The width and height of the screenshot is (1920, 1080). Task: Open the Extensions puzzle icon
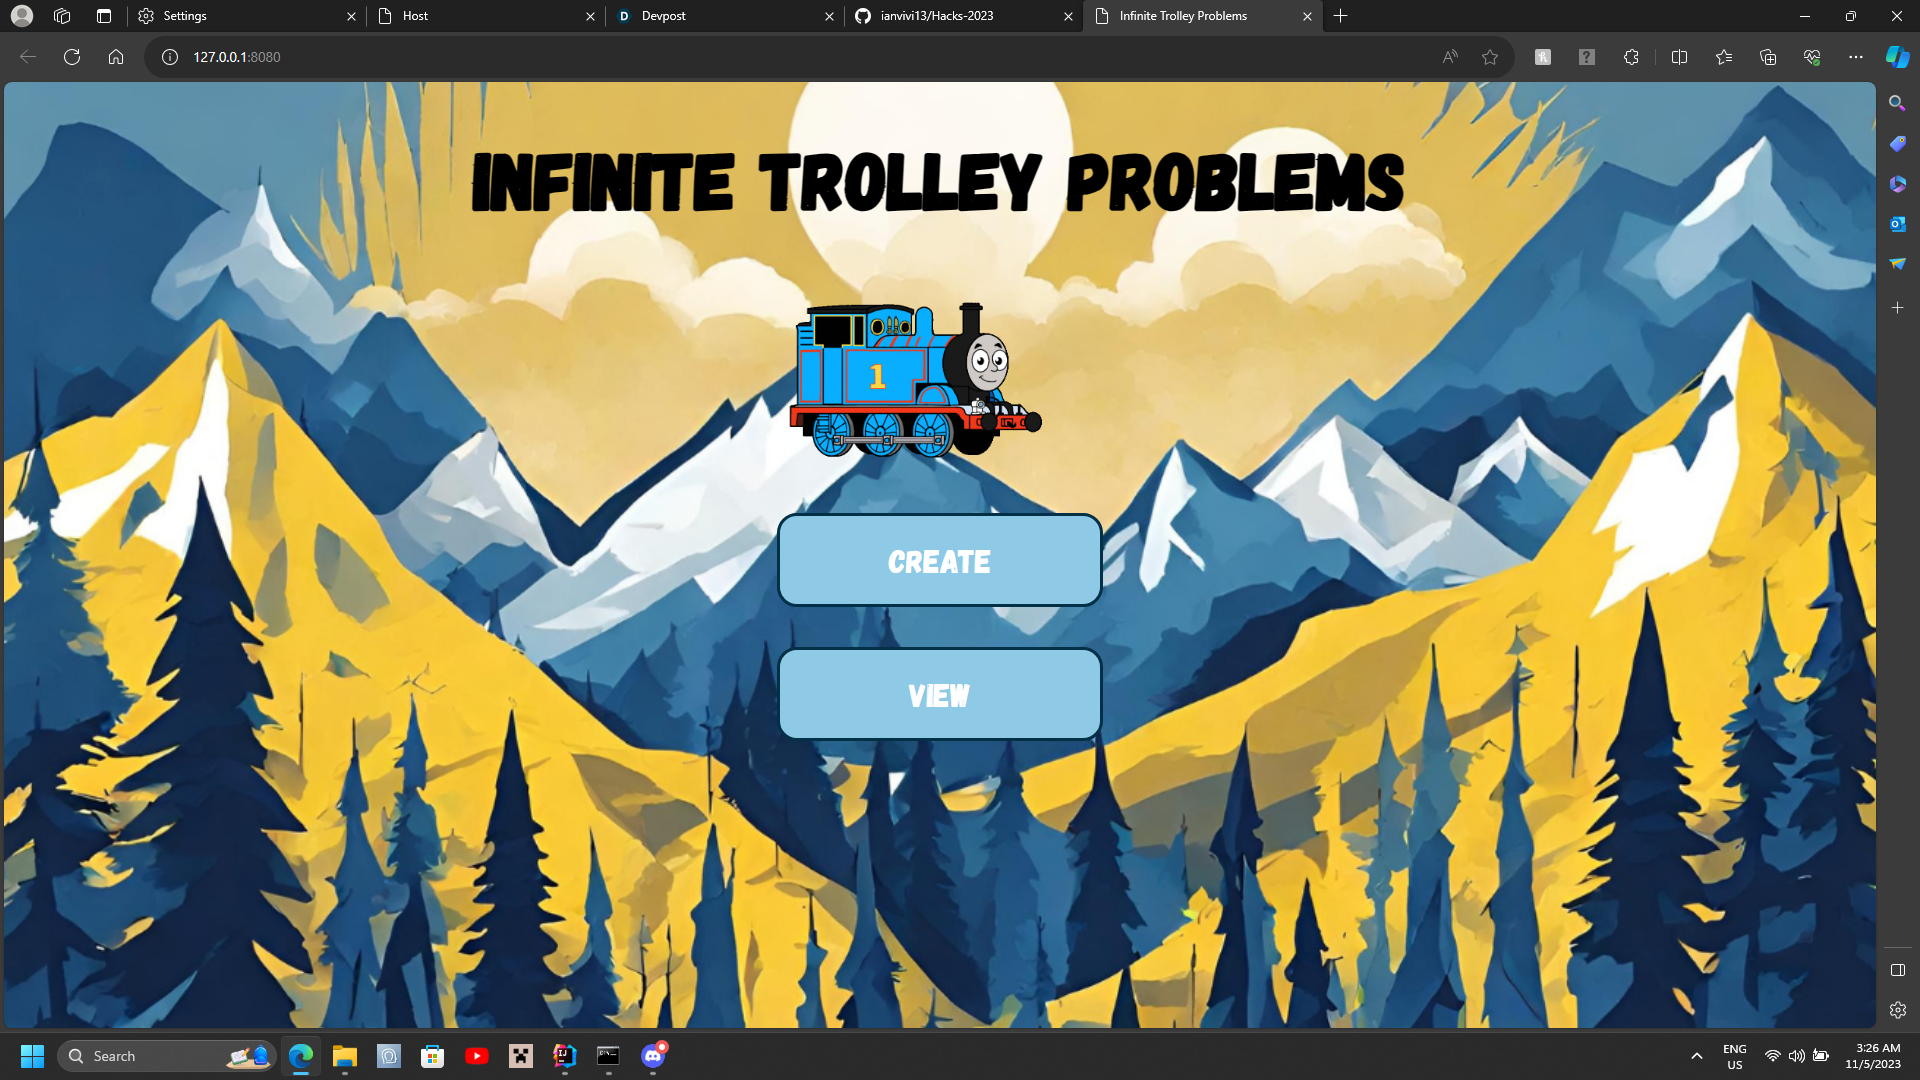1631,57
